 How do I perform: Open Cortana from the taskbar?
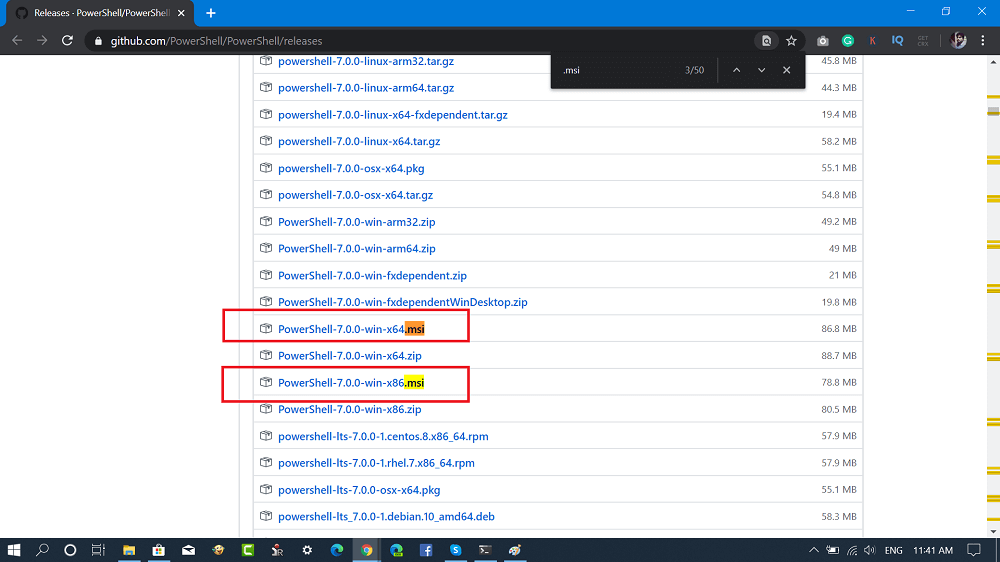tap(70, 550)
